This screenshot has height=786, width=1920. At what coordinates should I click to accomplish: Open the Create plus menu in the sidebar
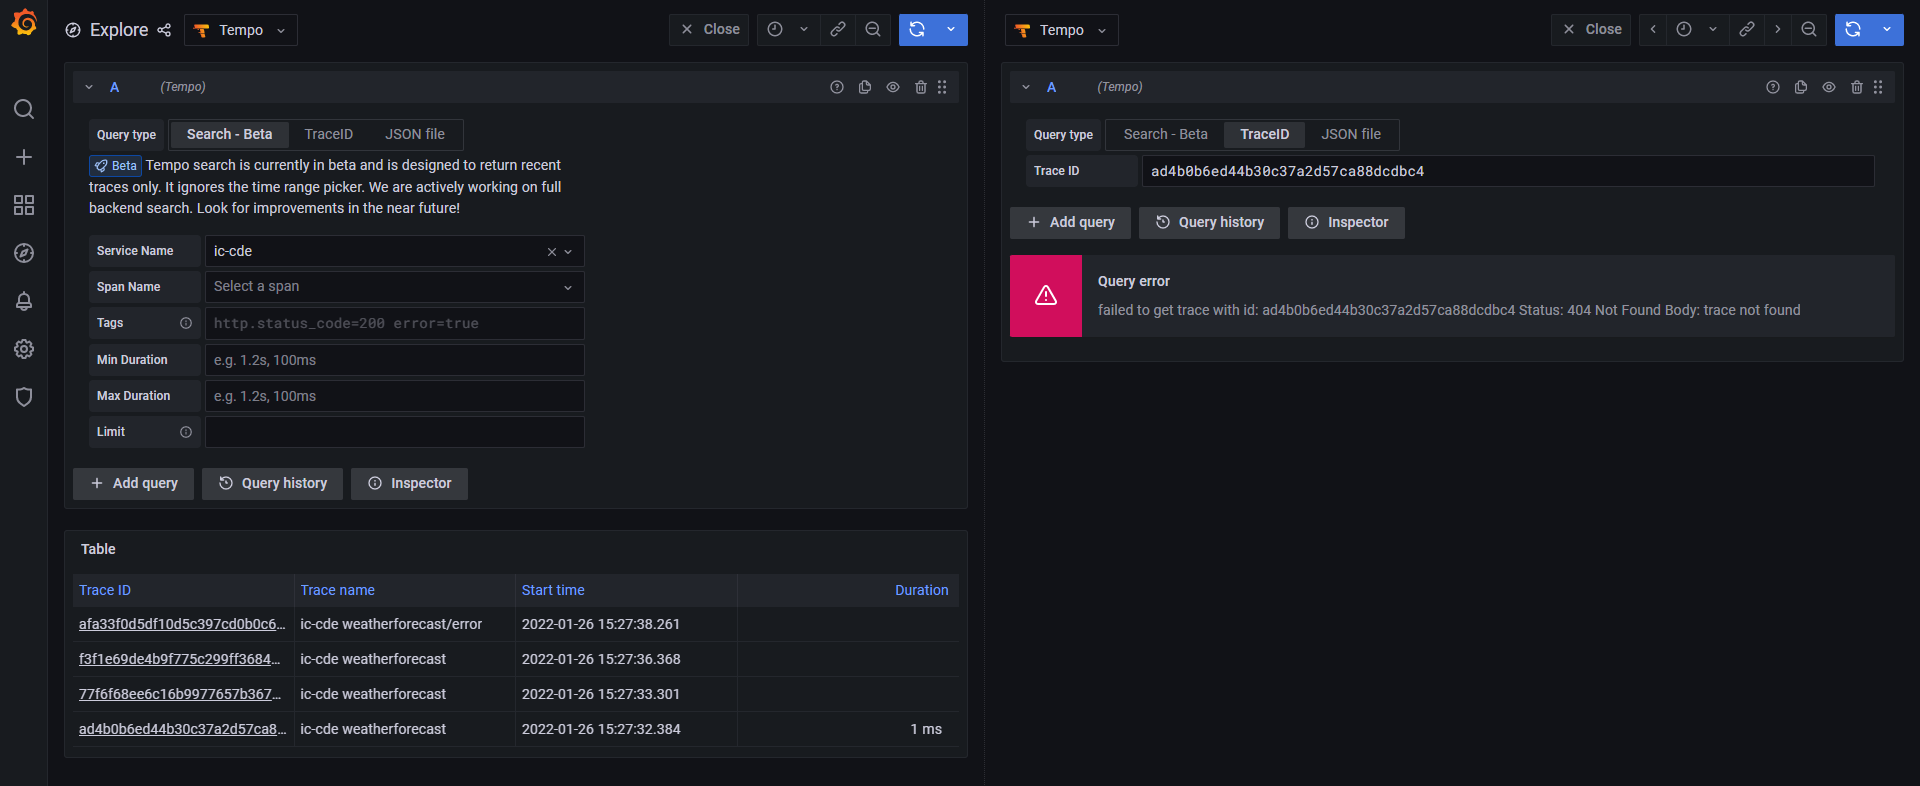coord(24,157)
